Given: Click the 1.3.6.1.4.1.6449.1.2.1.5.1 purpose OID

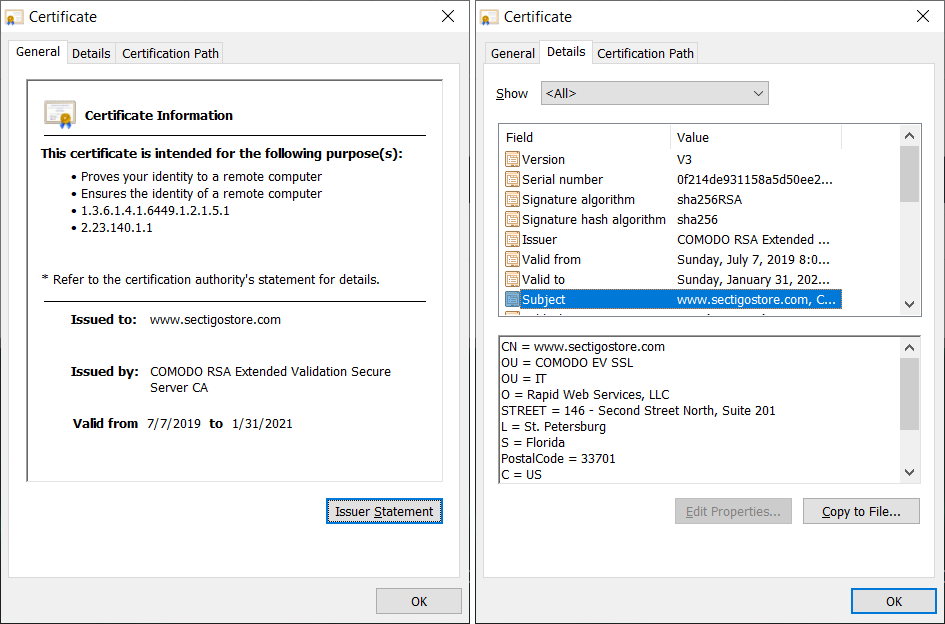Looking at the screenshot, I should pos(155,210).
